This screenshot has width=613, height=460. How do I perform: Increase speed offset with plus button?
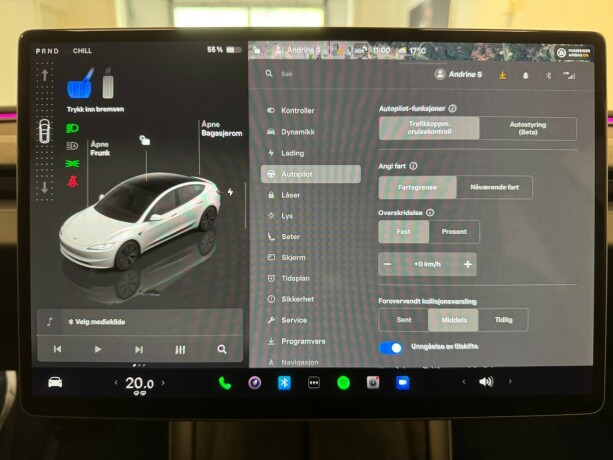click(x=468, y=265)
